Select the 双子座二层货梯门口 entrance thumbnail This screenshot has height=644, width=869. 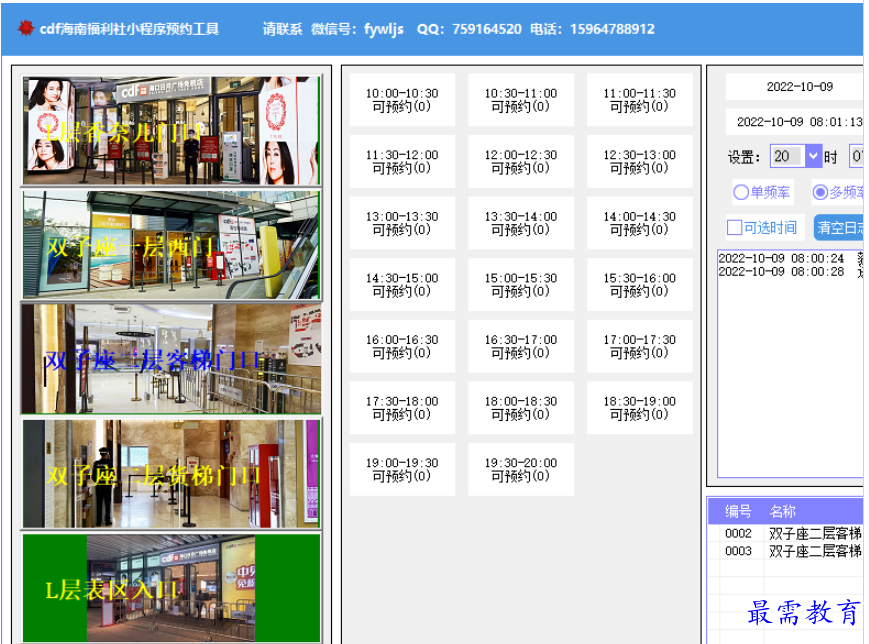click(x=172, y=474)
